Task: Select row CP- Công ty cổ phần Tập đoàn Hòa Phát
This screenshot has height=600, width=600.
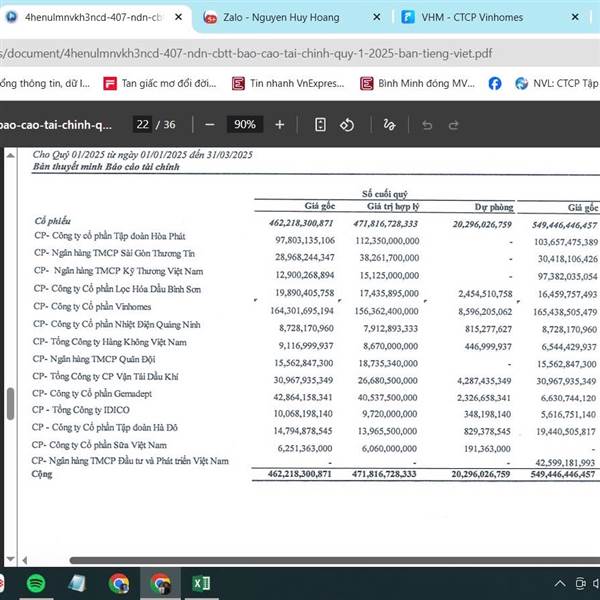Action: tap(110, 236)
